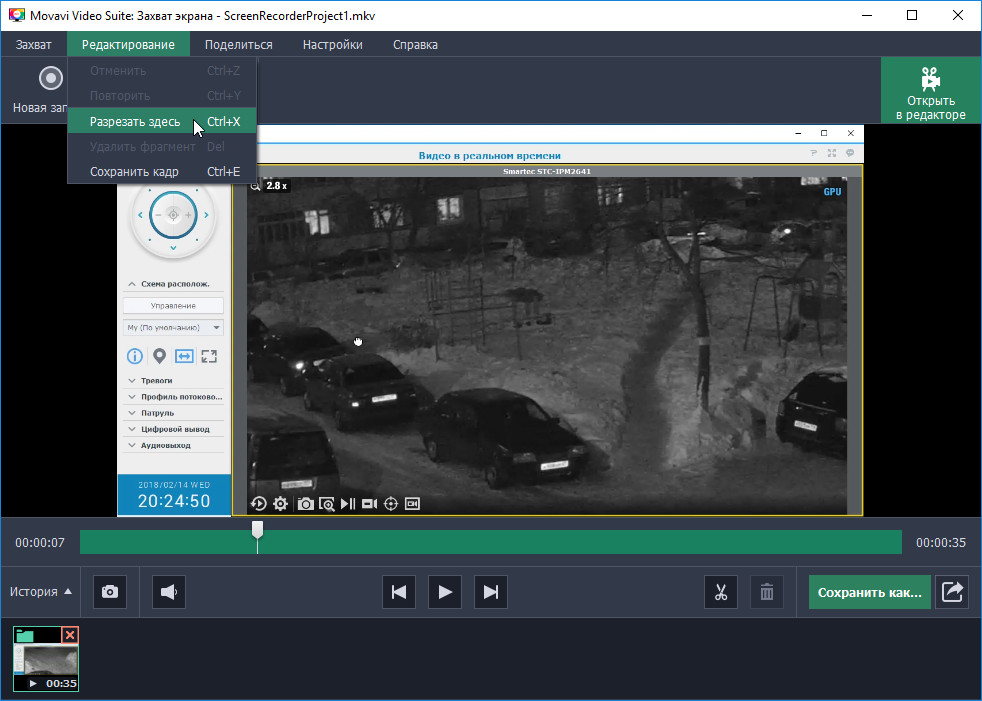Click the play/pause icon in the video overlay

348,504
